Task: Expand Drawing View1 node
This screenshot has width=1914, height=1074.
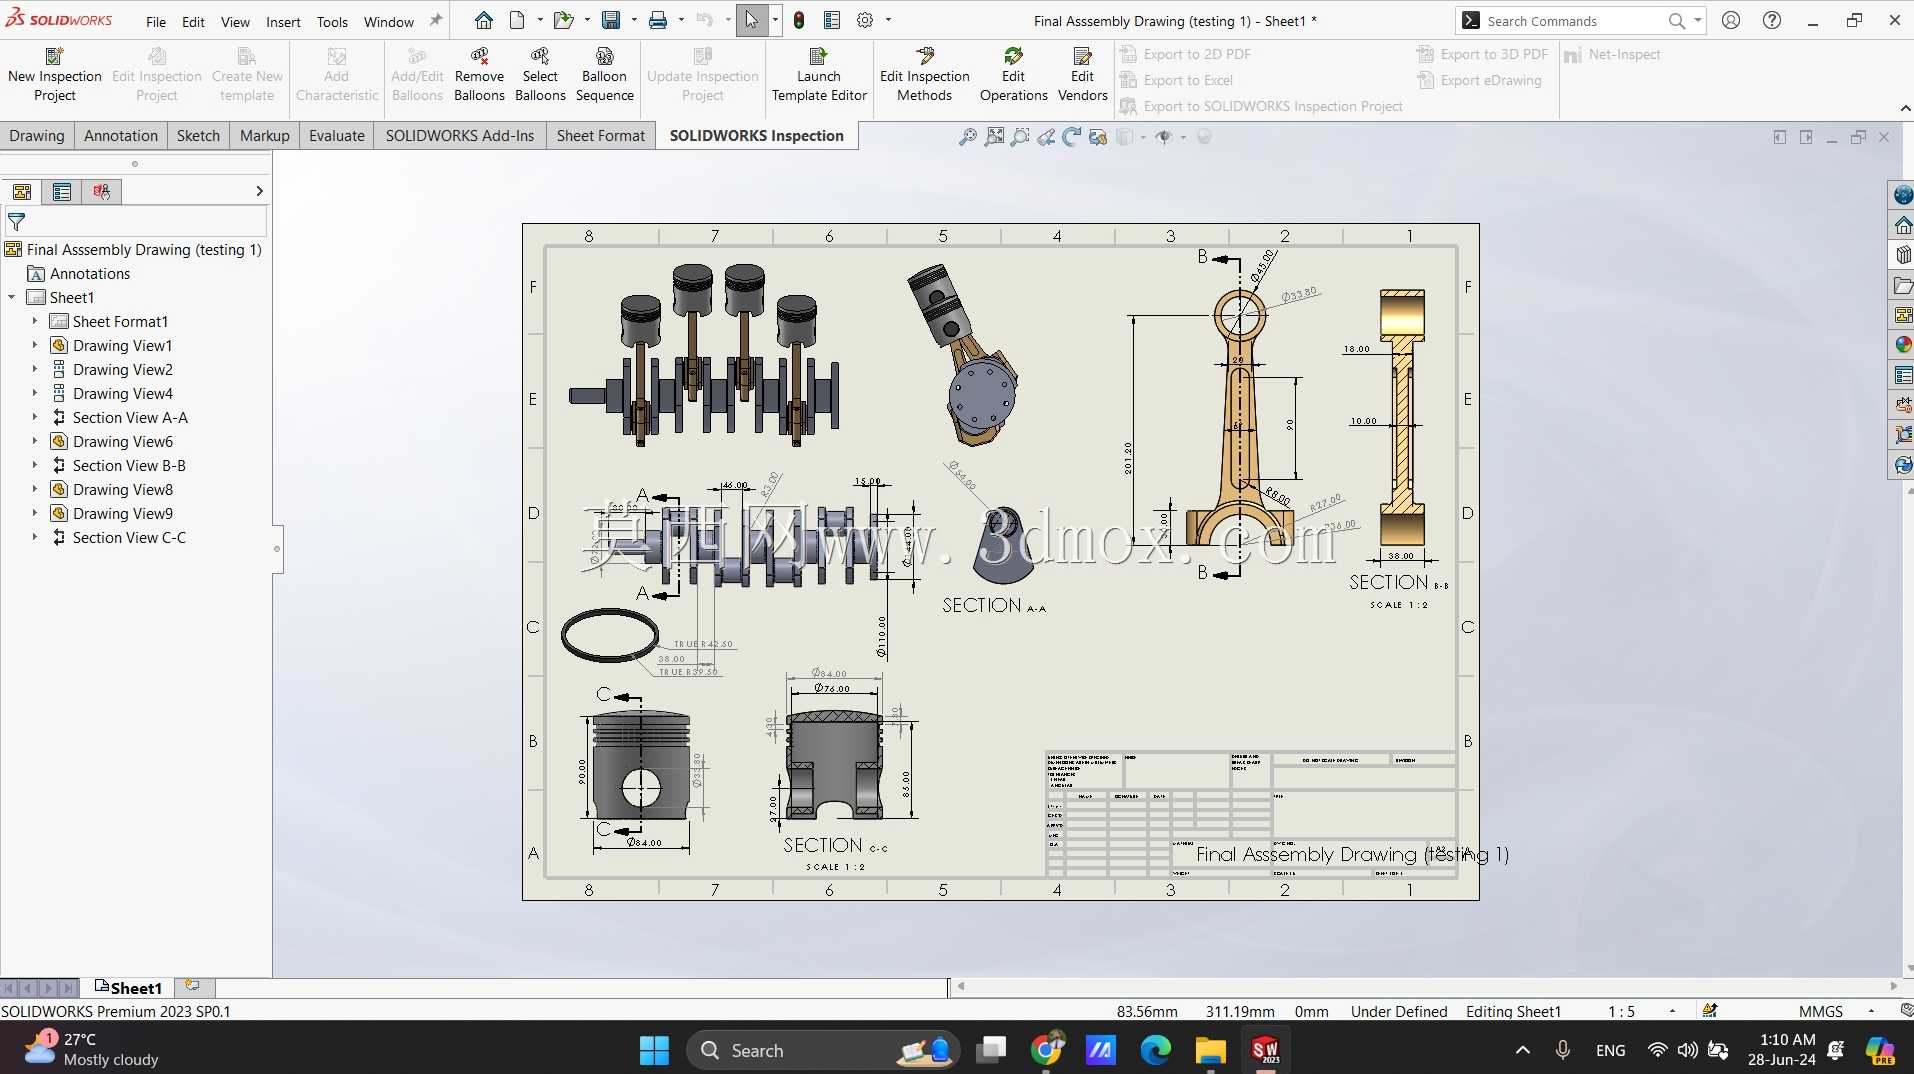Action: click(x=35, y=345)
